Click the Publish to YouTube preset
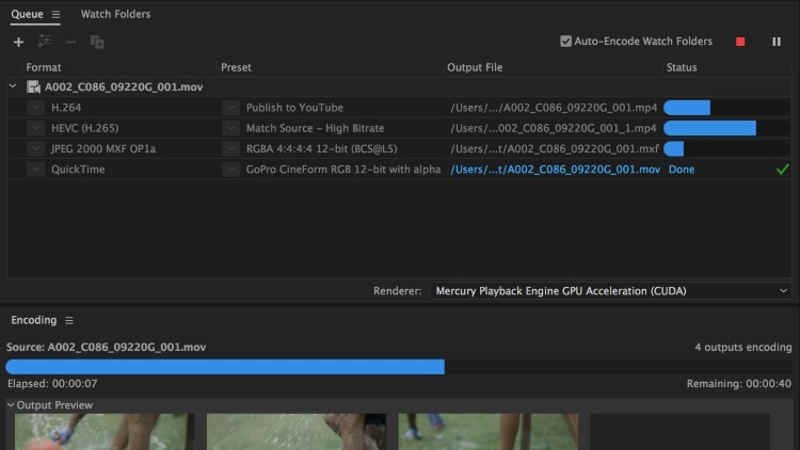 (x=294, y=108)
